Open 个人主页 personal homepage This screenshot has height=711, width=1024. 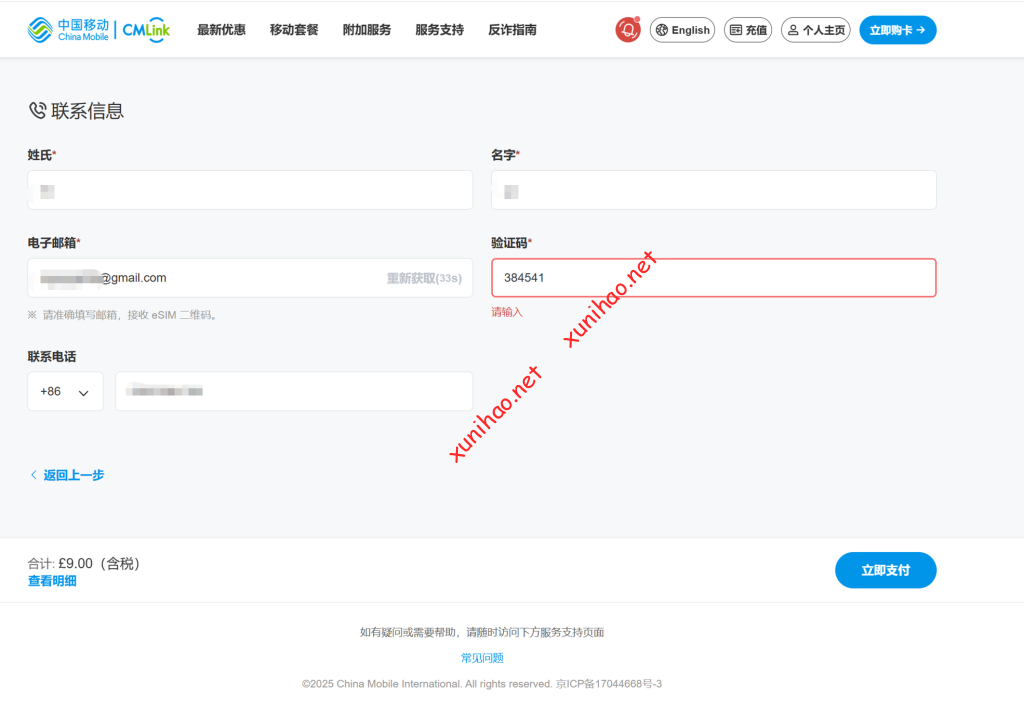point(815,30)
